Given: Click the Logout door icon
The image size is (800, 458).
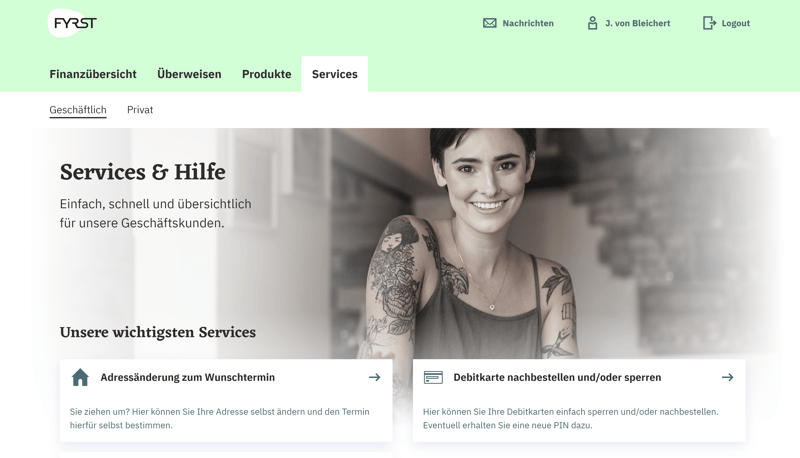Looking at the screenshot, I should click(709, 23).
